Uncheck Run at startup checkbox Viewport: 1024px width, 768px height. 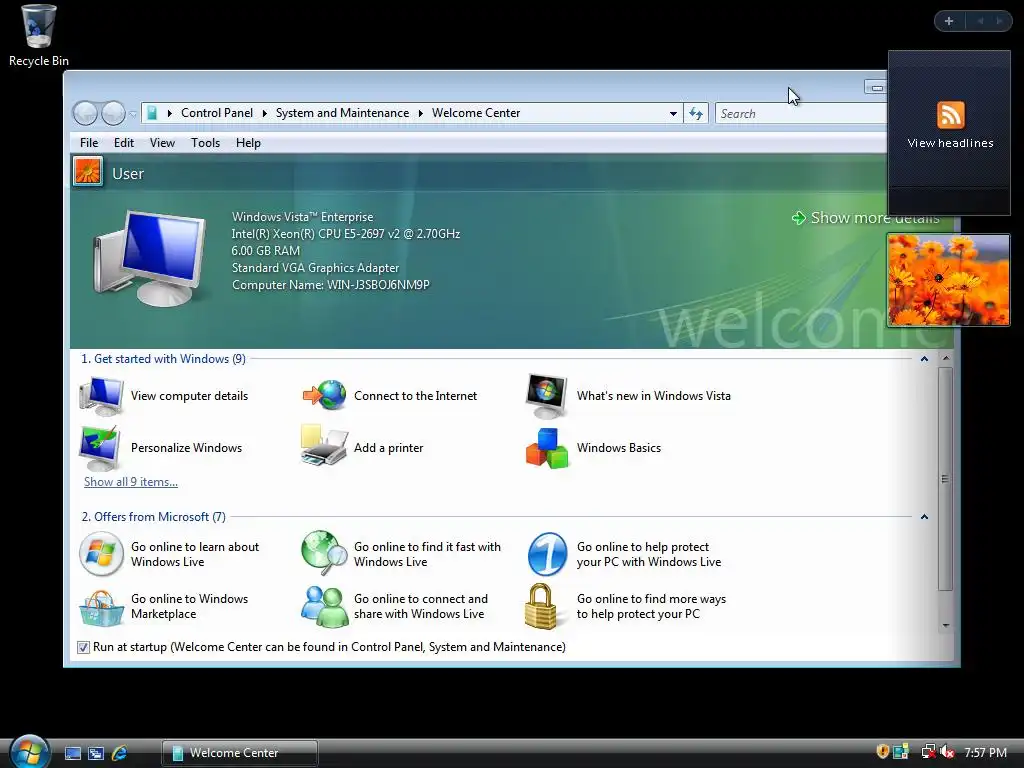point(83,647)
